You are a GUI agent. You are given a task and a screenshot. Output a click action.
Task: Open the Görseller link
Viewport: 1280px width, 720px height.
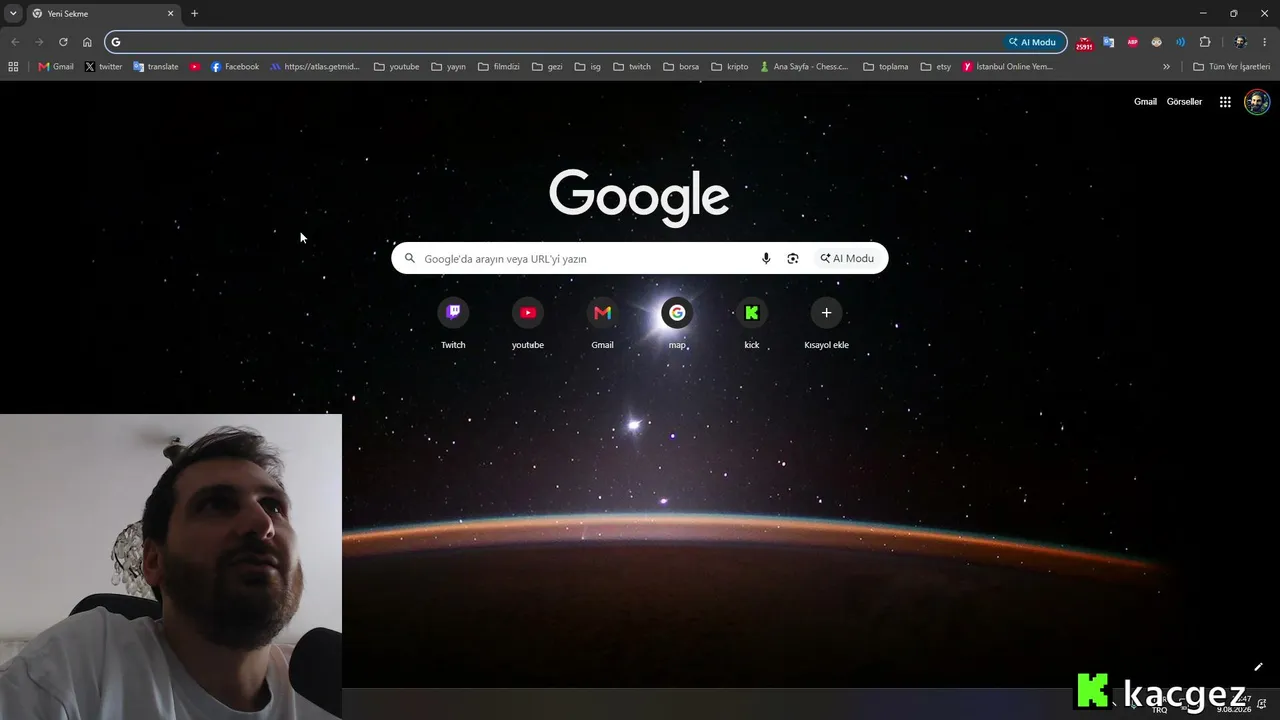coord(1184,102)
